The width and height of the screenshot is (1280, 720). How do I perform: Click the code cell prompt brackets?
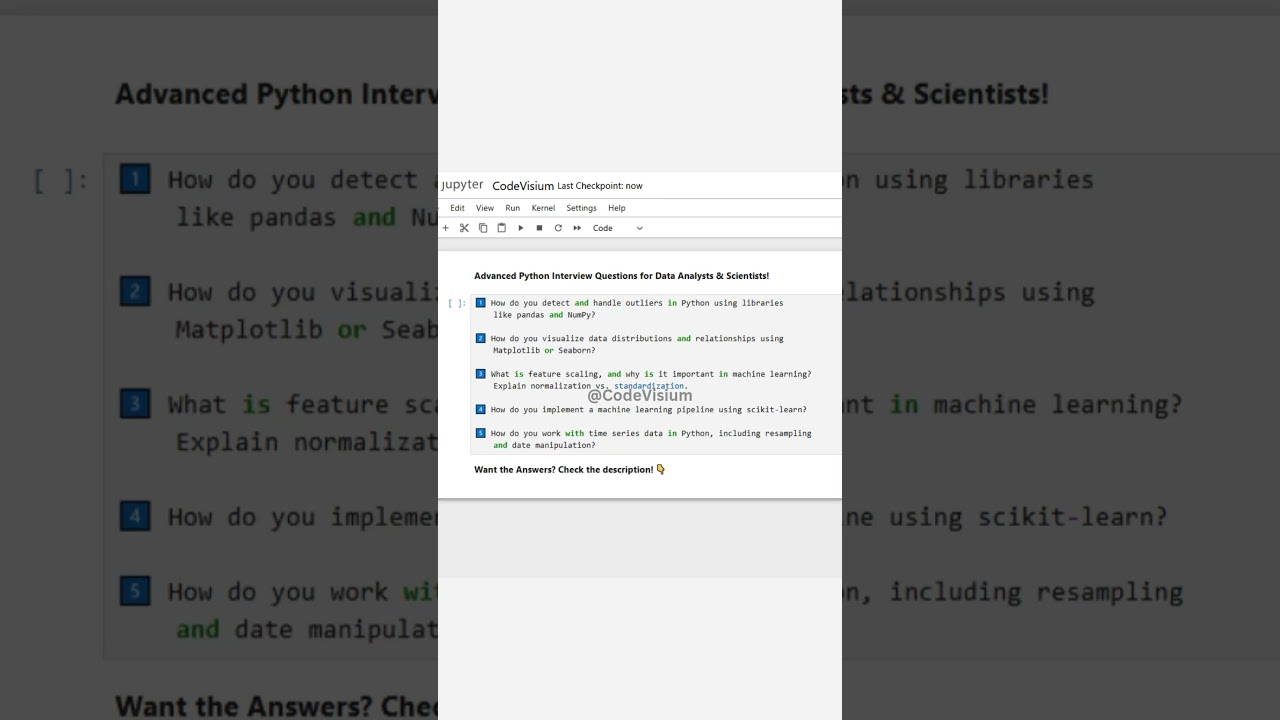pyautogui.click(x=457, y=303)
